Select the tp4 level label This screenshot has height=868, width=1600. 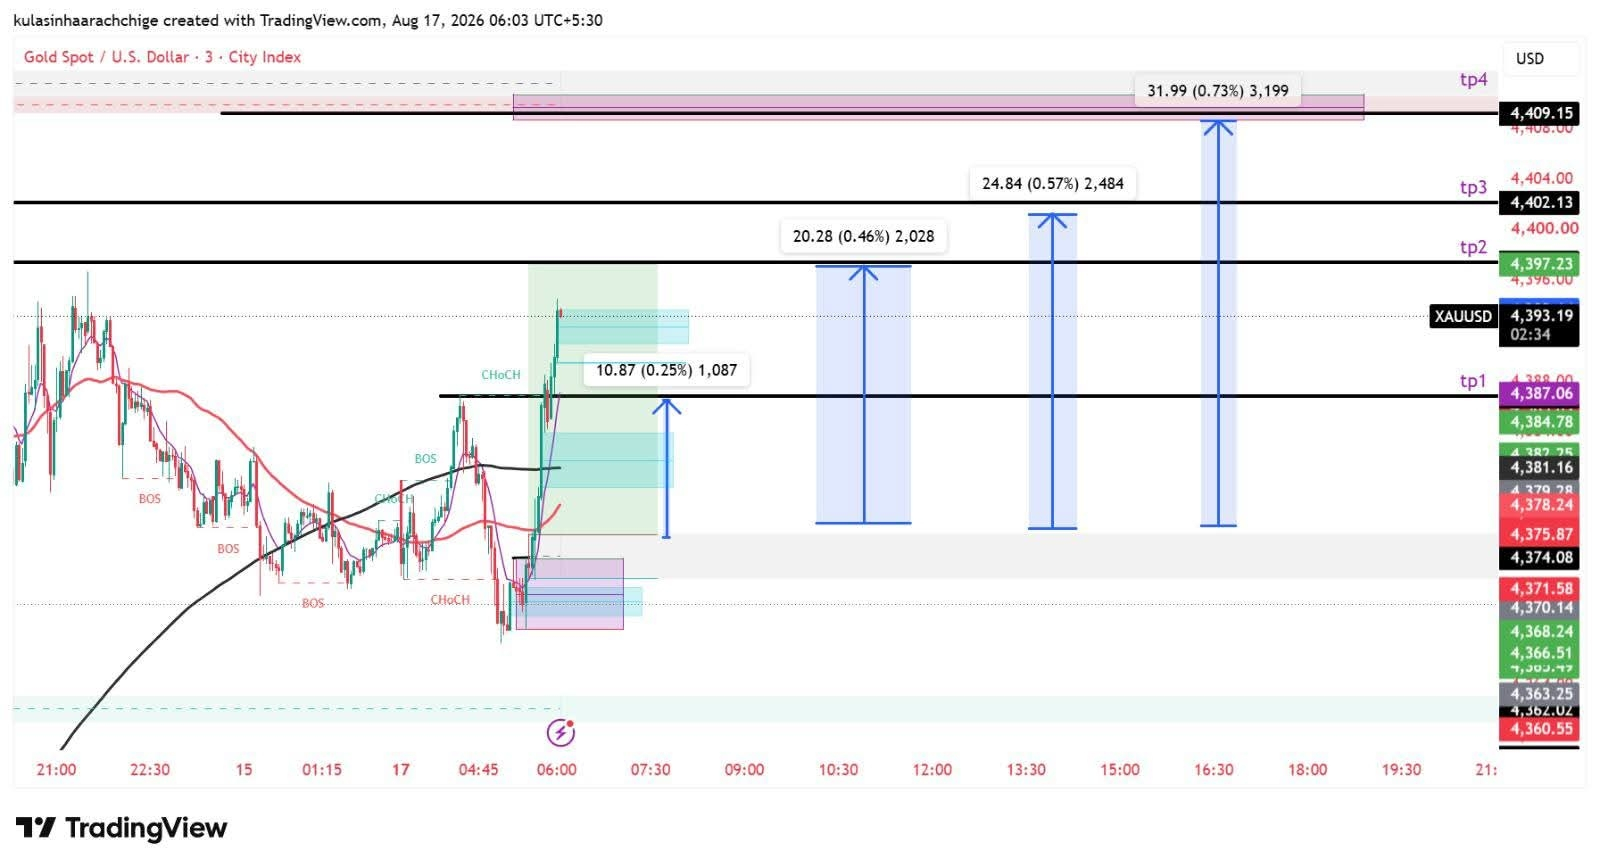[1473, 80]
